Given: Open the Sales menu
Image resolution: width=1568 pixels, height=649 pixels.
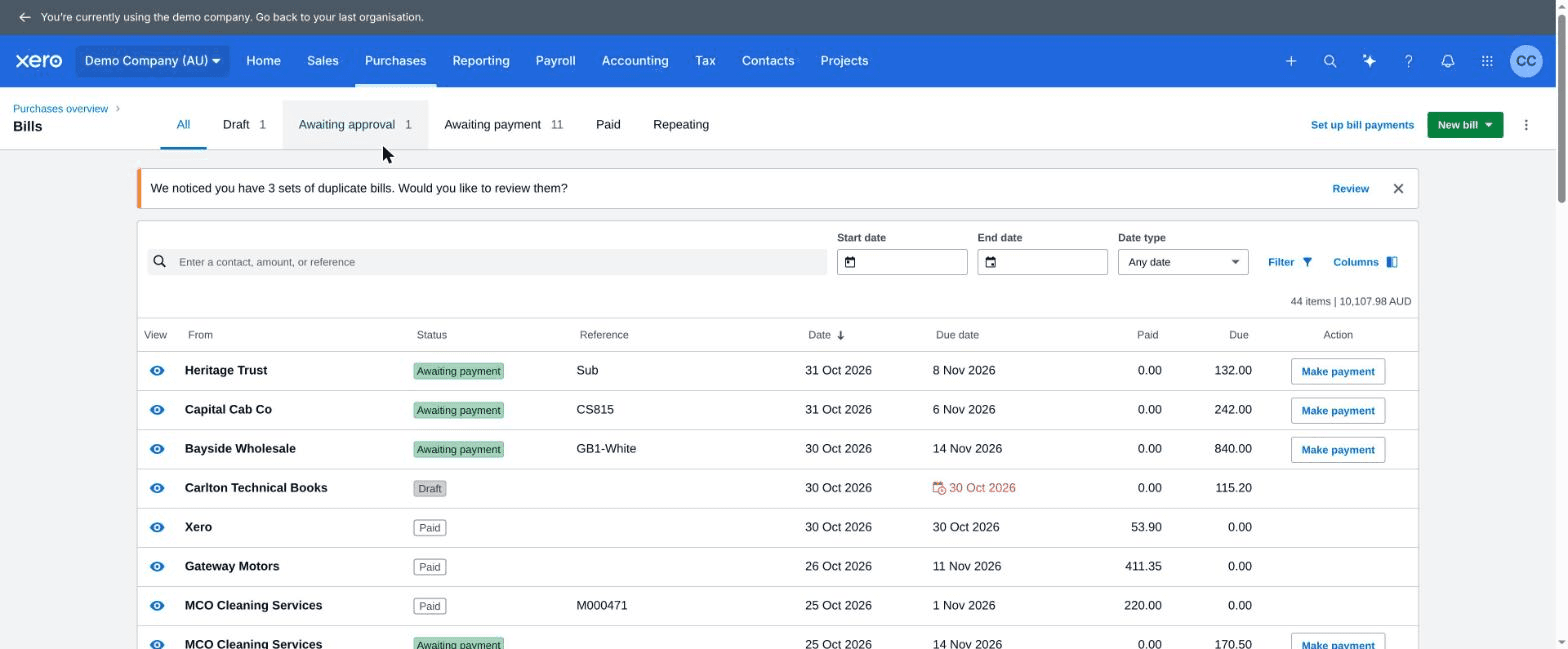Looking at the screenshot, I should point(322,61).
